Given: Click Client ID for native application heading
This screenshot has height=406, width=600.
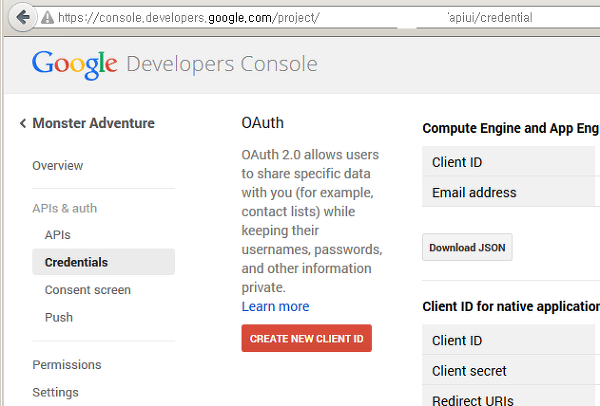Looking at the screenshot, I should point(511,307).
